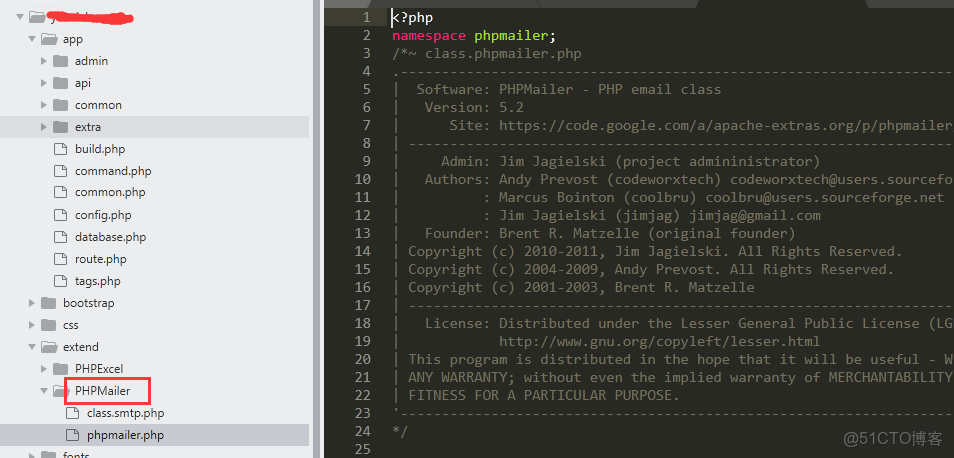
Task: Open tags.php in the sidebar
Action: point(97,281)
